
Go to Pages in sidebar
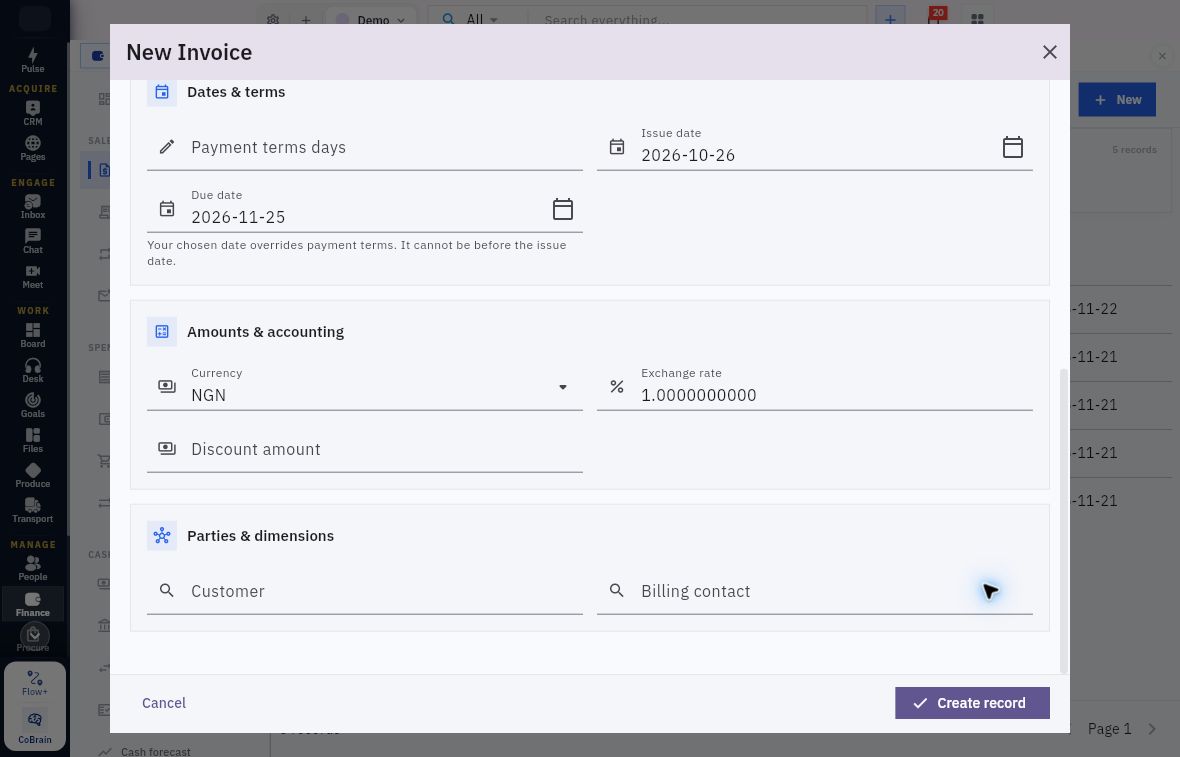pos(32,148)
